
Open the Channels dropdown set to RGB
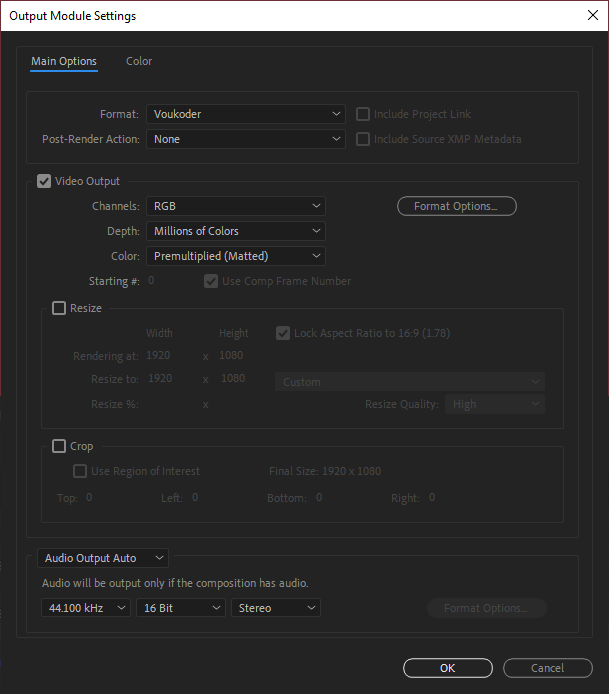(236, 206)
